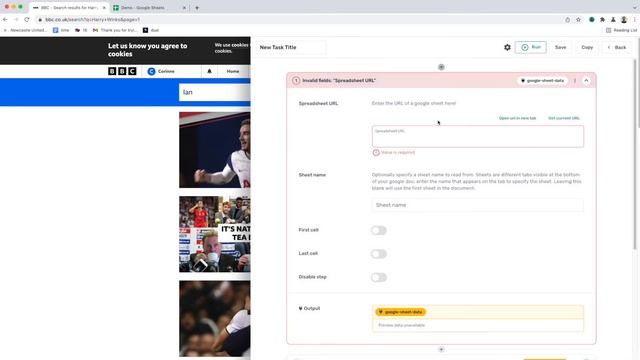Screen dimensions: 640x360
Task: Open the green circular extension icon
Action: (x=591, y=20)
